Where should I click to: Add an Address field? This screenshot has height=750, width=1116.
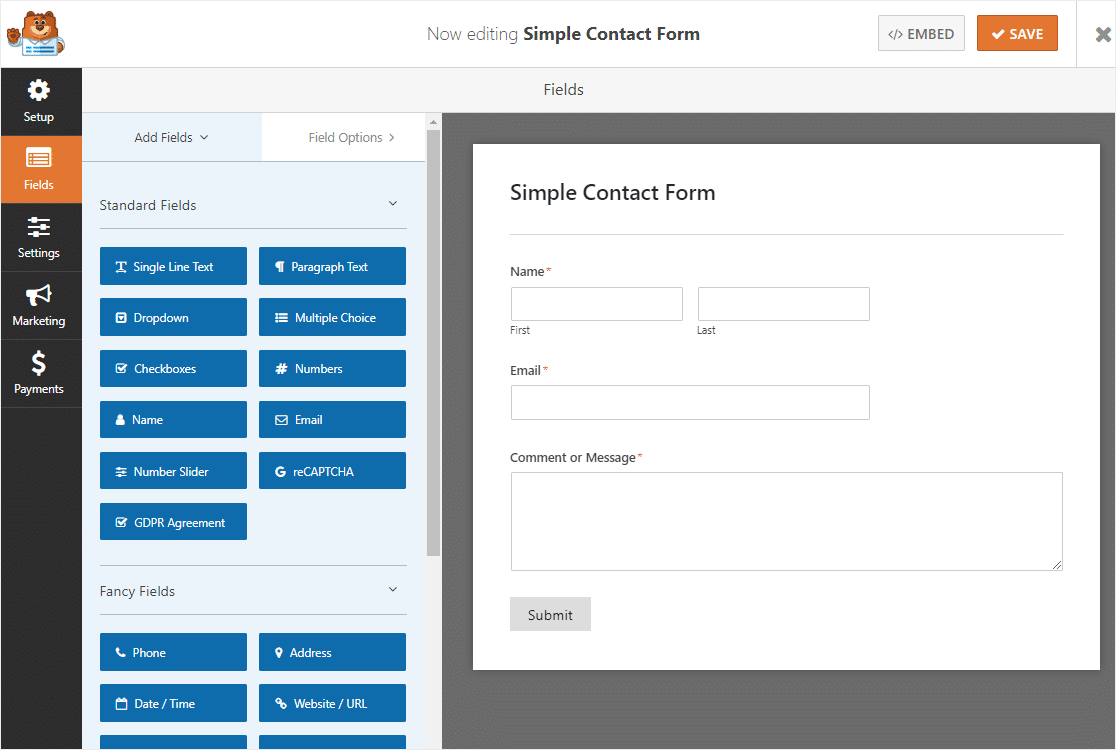332,653
